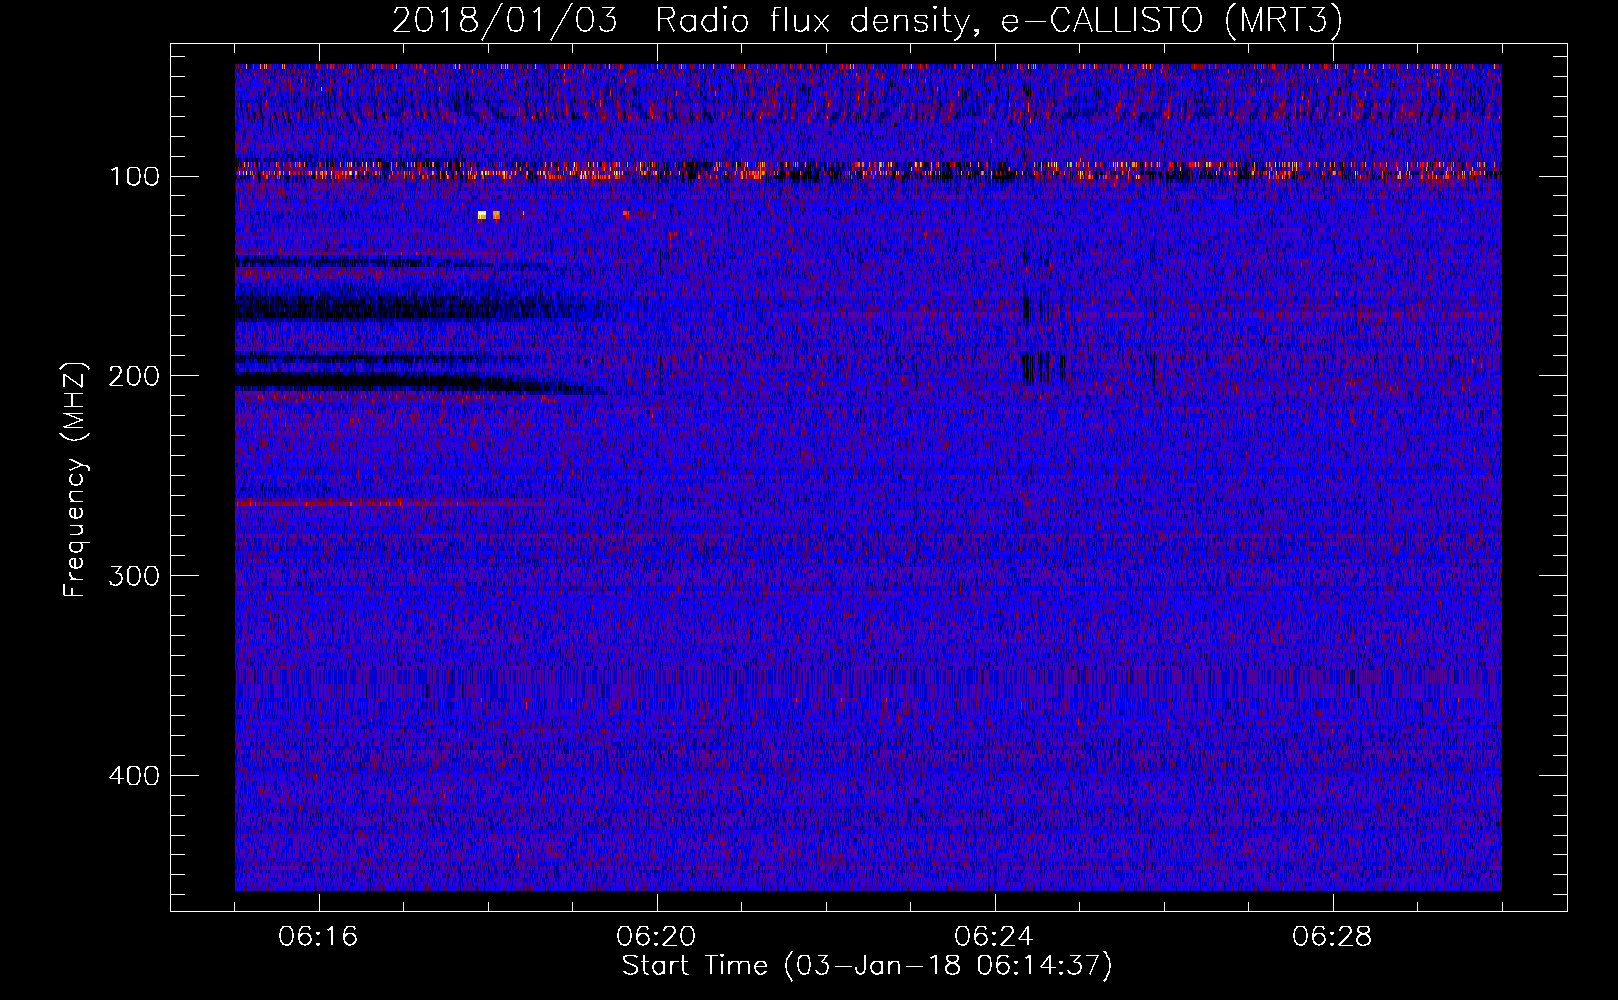This screenshot has height=1000, width=1618.
Task: Click the 100 frequency tick label
Action: pos(134,177)
